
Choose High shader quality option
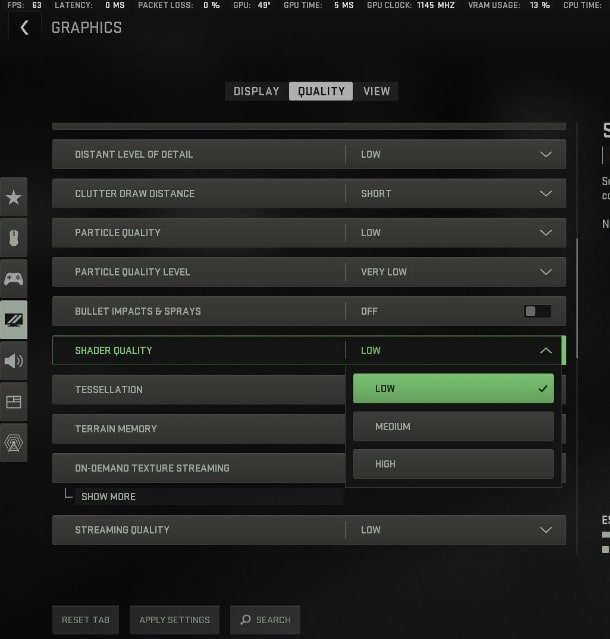(x=453, y=464)
